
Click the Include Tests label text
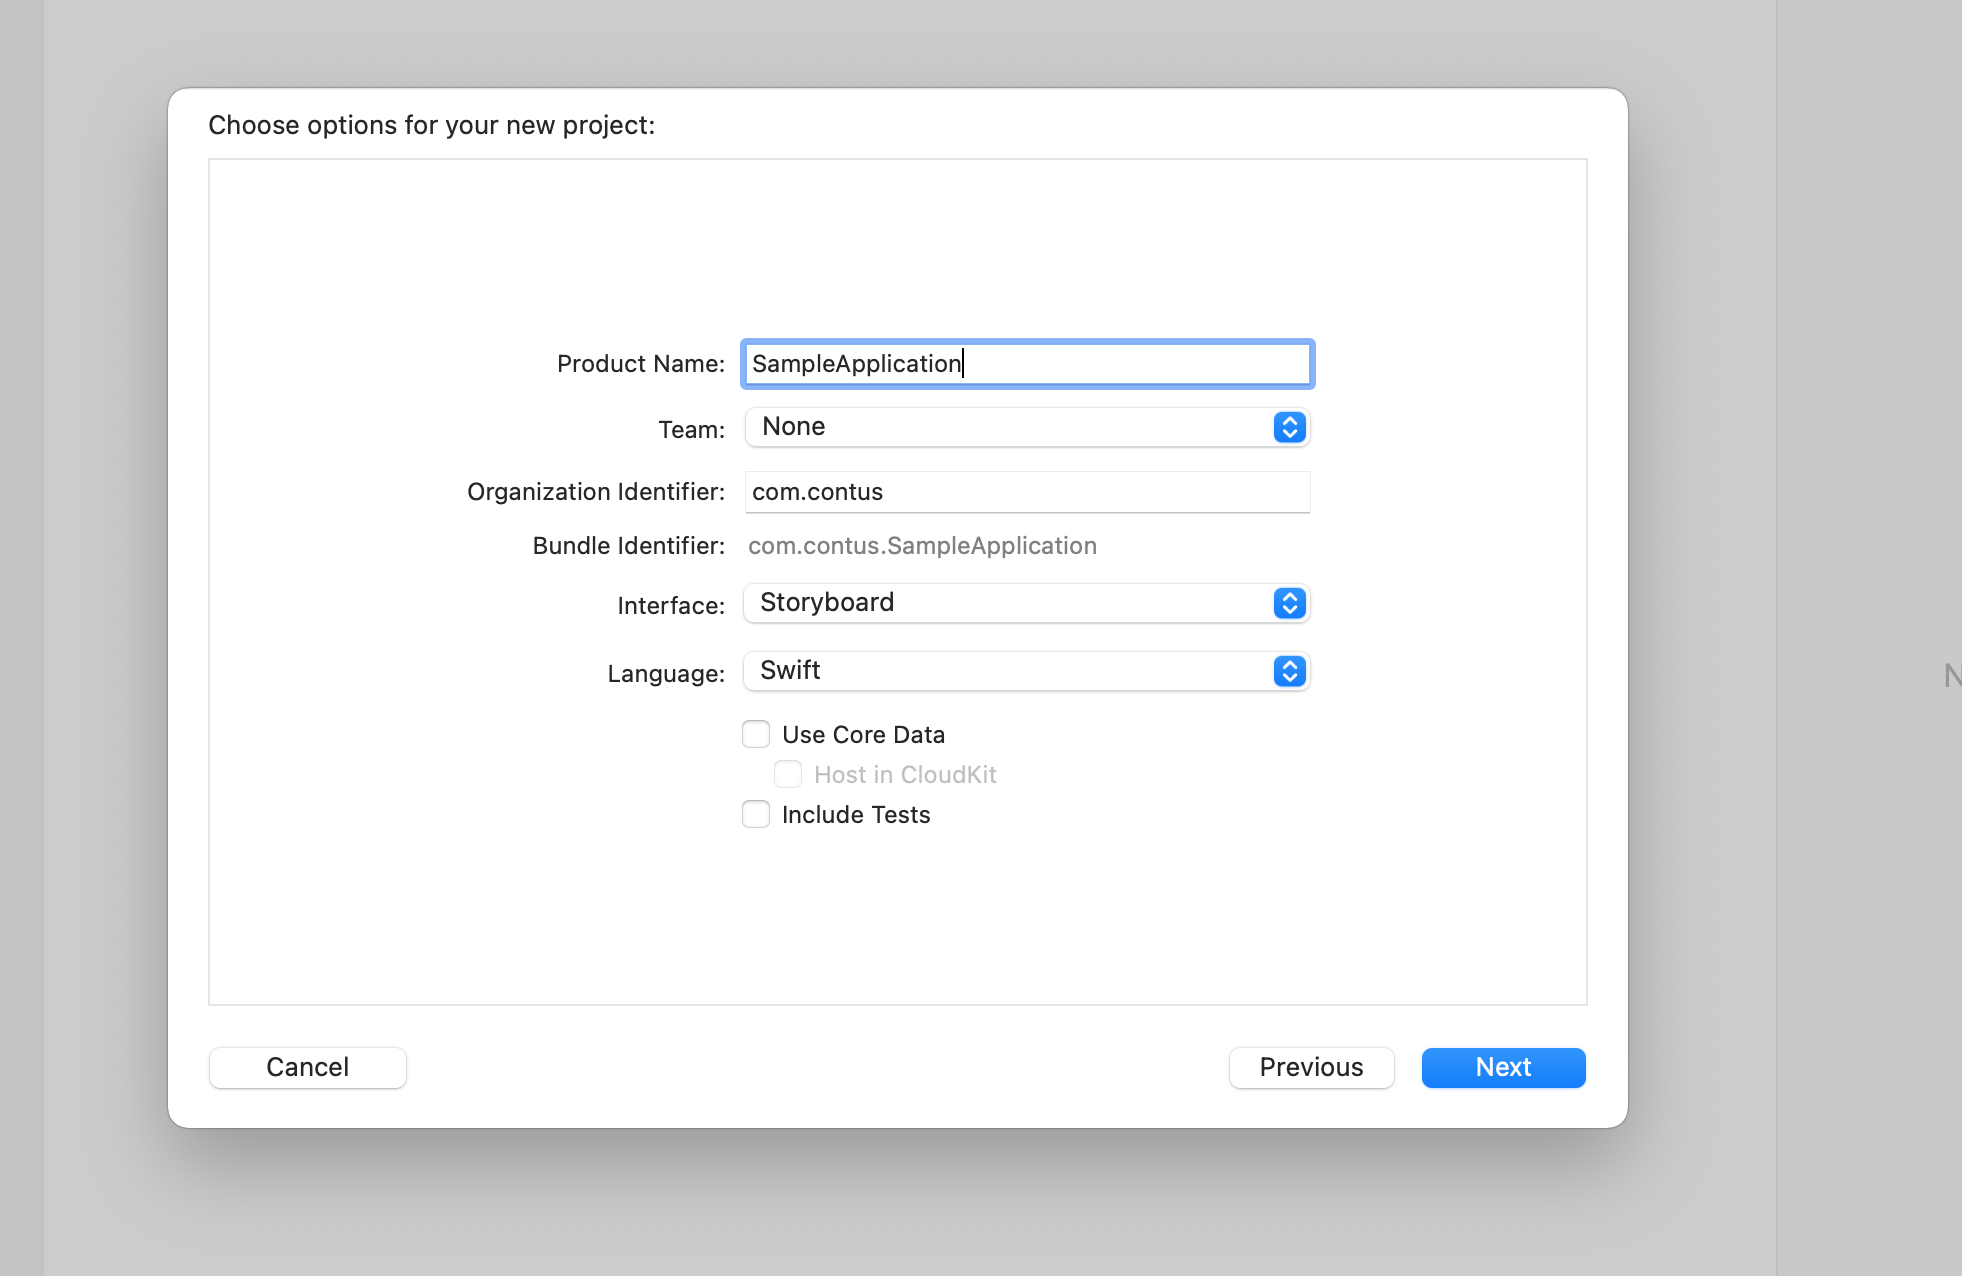click(x=856, y=815)
